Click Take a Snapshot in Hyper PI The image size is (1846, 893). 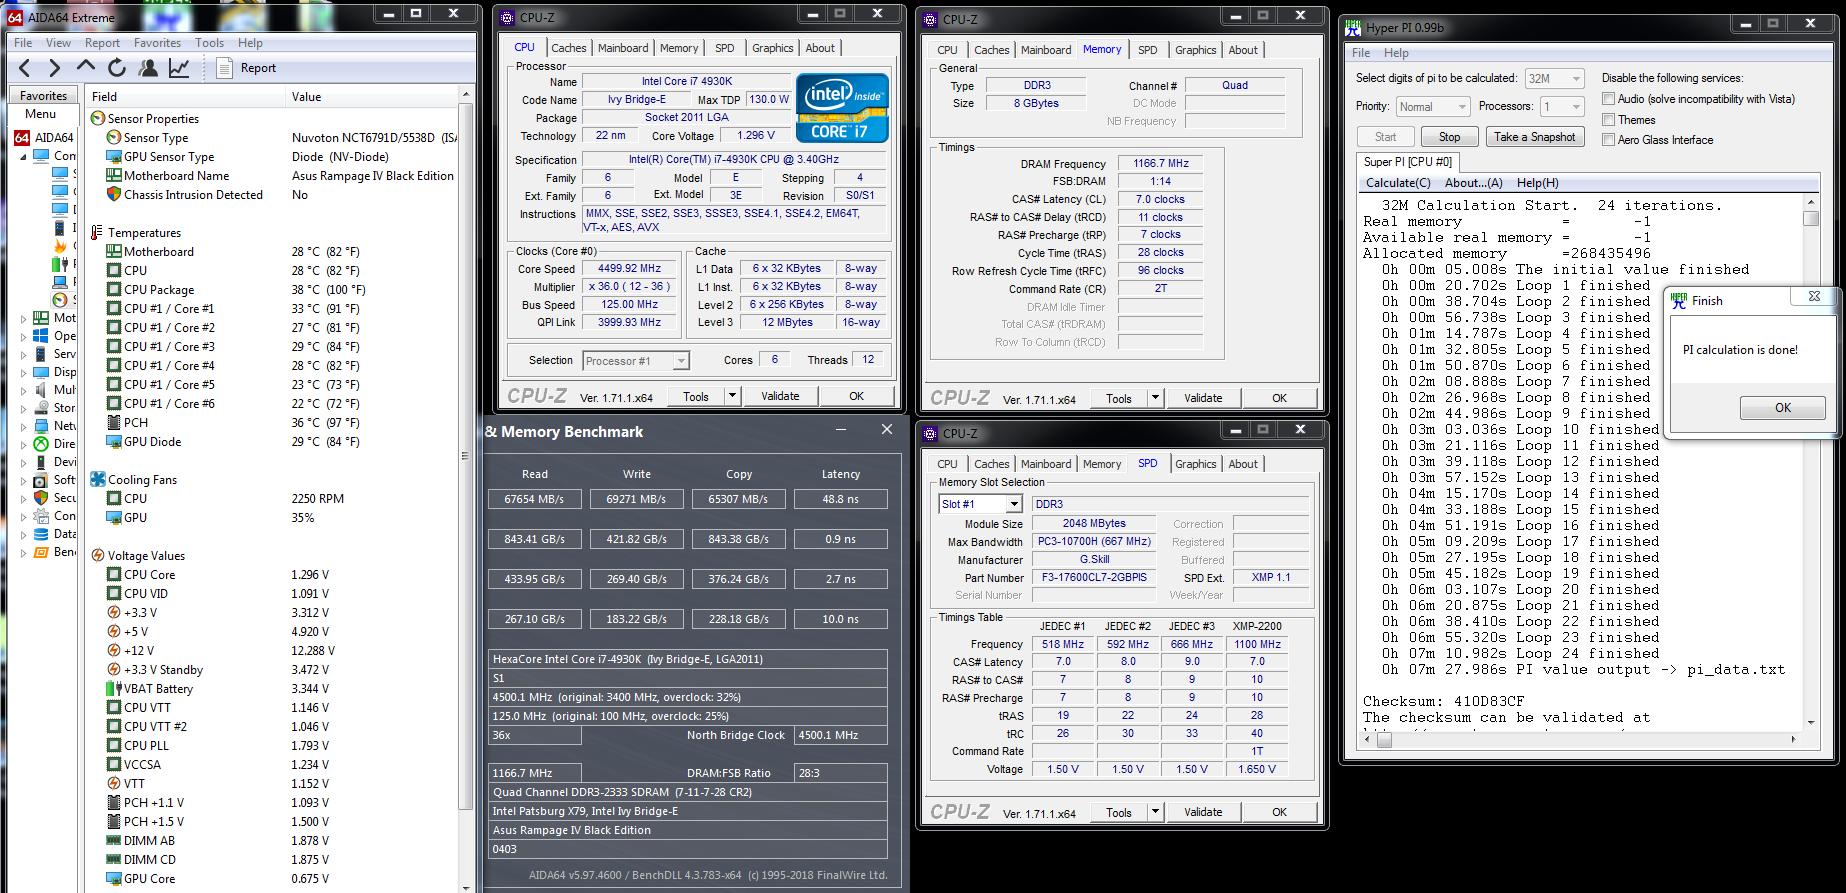1534,137
